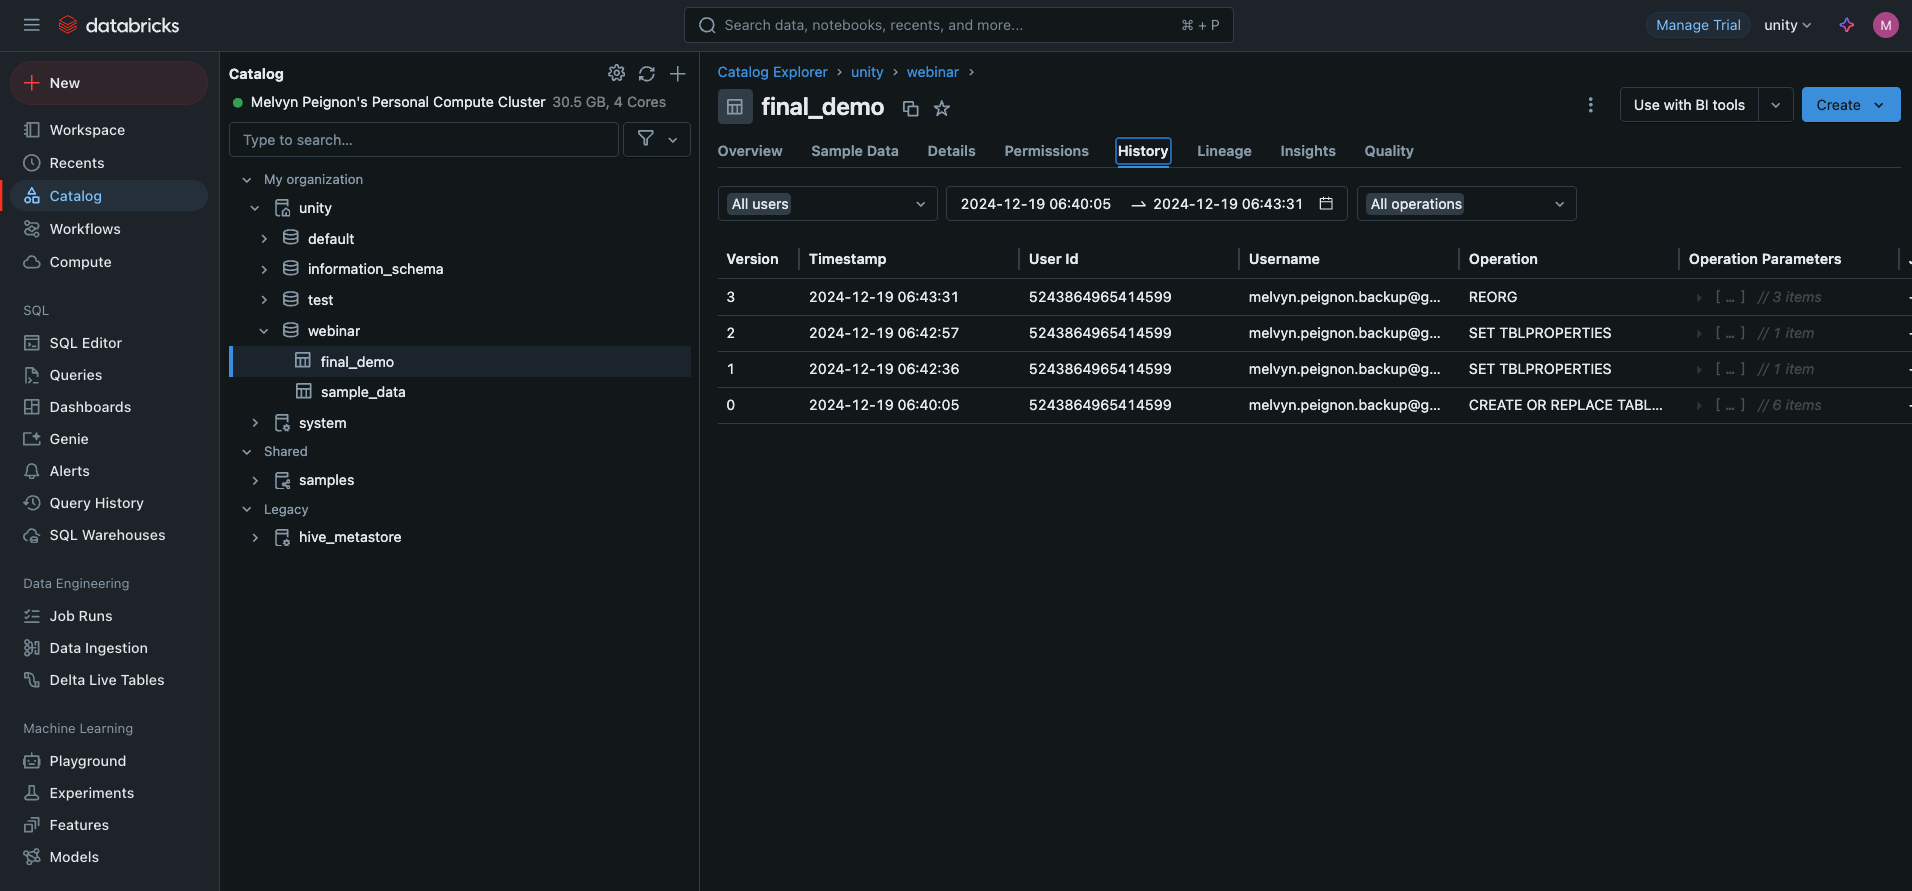Click the catalog settings gear icon

coord(616,73)
